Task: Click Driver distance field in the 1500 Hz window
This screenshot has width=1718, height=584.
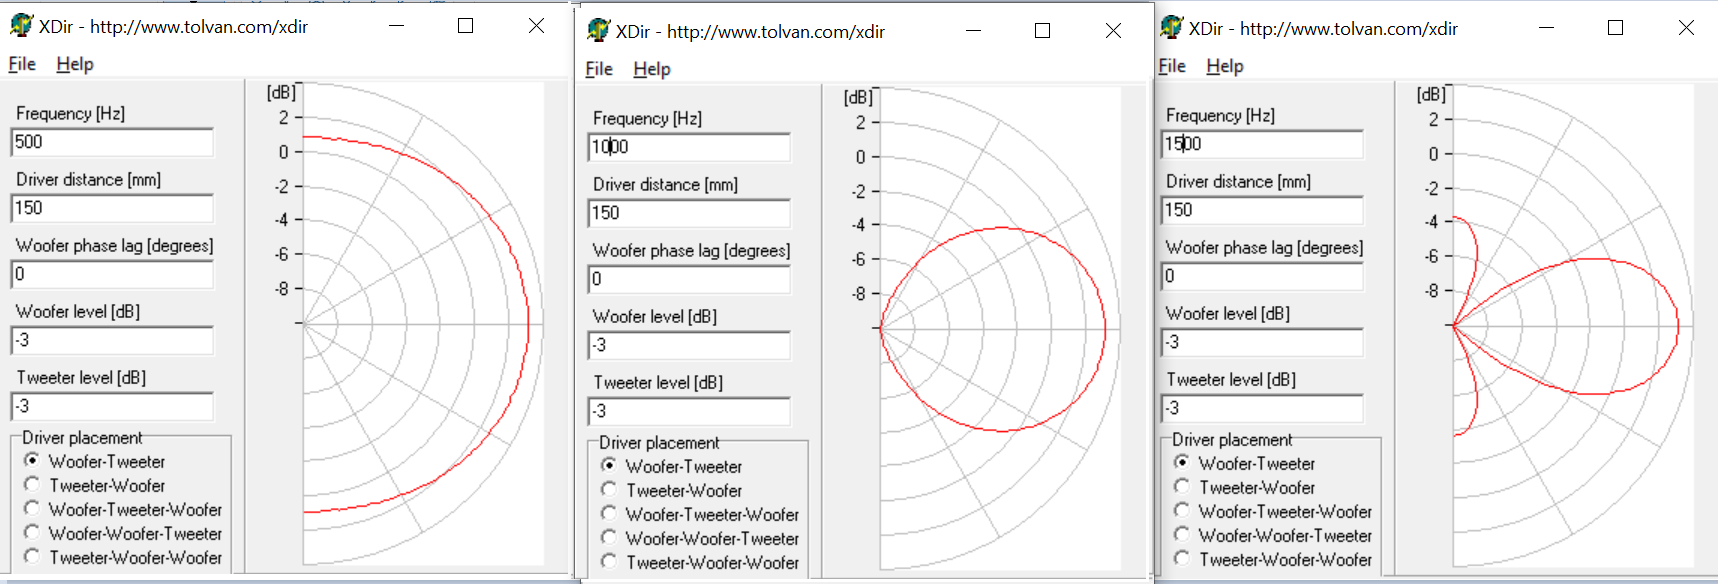Action: pyautogui.click(x=1262, y=210)
